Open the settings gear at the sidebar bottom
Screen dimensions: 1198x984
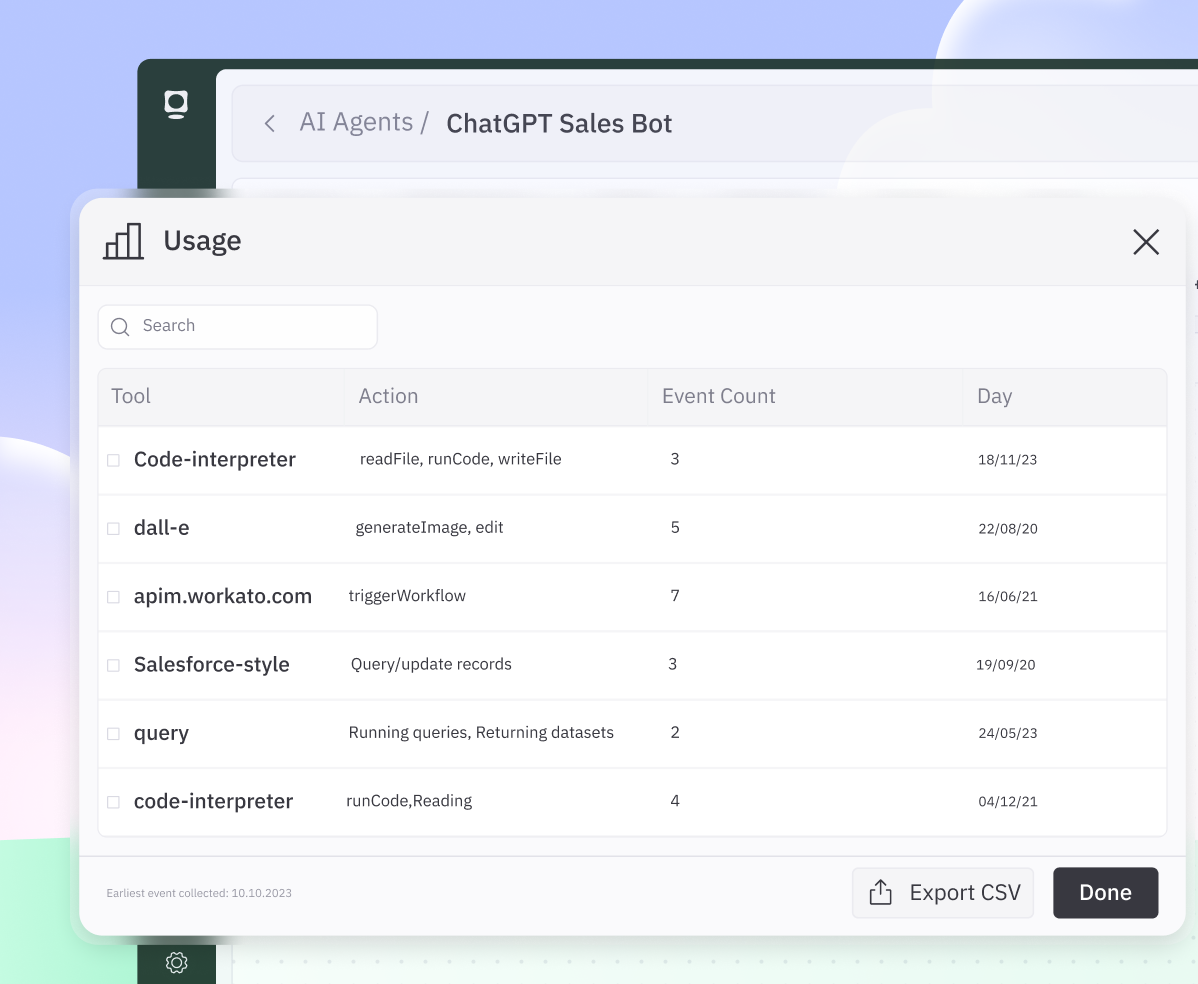pos(176,962)
